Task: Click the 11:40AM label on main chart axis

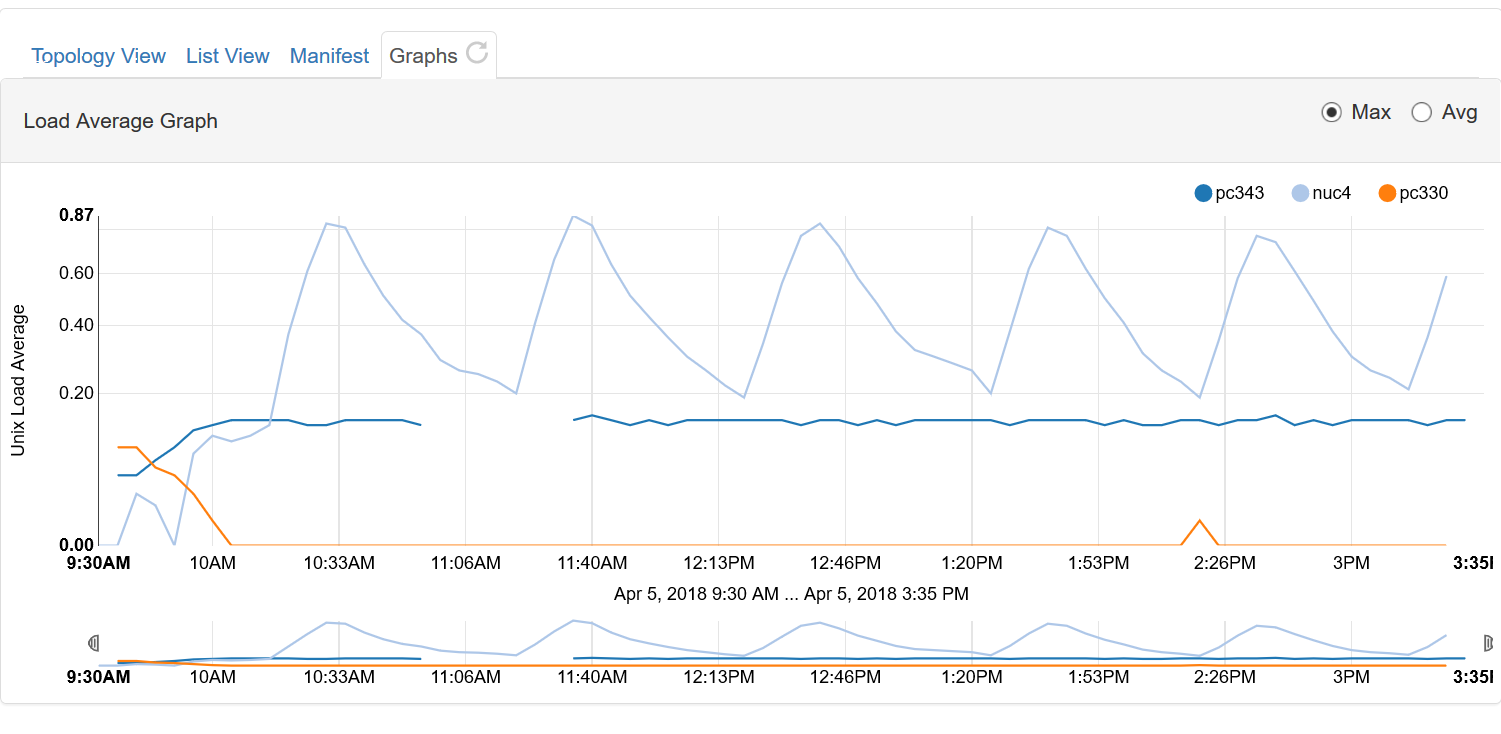Action: (x=592, y=563)
